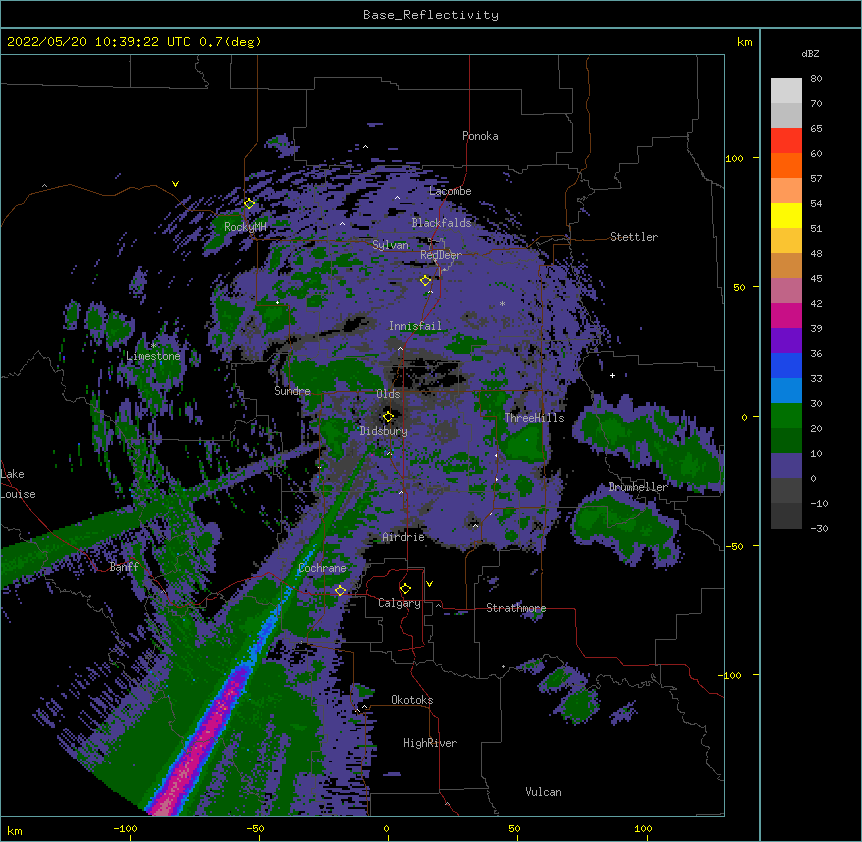Click the Banff label
Screen dimensions: 862x842
[124, 567]
